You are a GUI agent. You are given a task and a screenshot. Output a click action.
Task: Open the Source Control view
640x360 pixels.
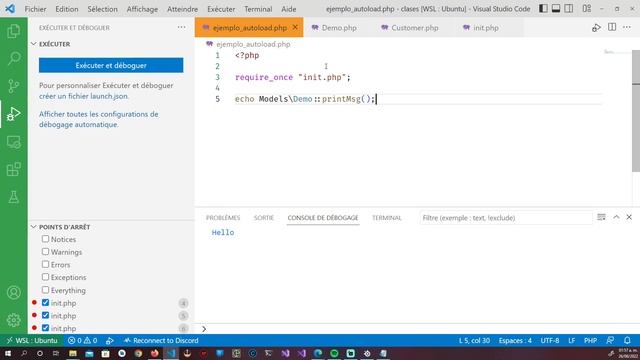click(x=13, y=86)
